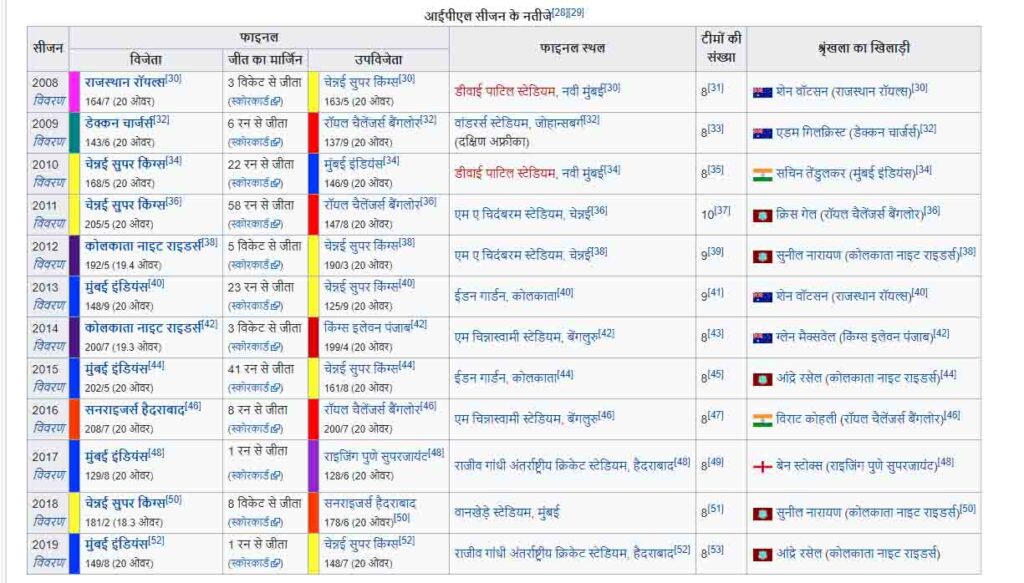Open the 2019 season विवरण link
Viewport: 1024px width, 583px height.
pyautogui.click(x=49, y=562)
